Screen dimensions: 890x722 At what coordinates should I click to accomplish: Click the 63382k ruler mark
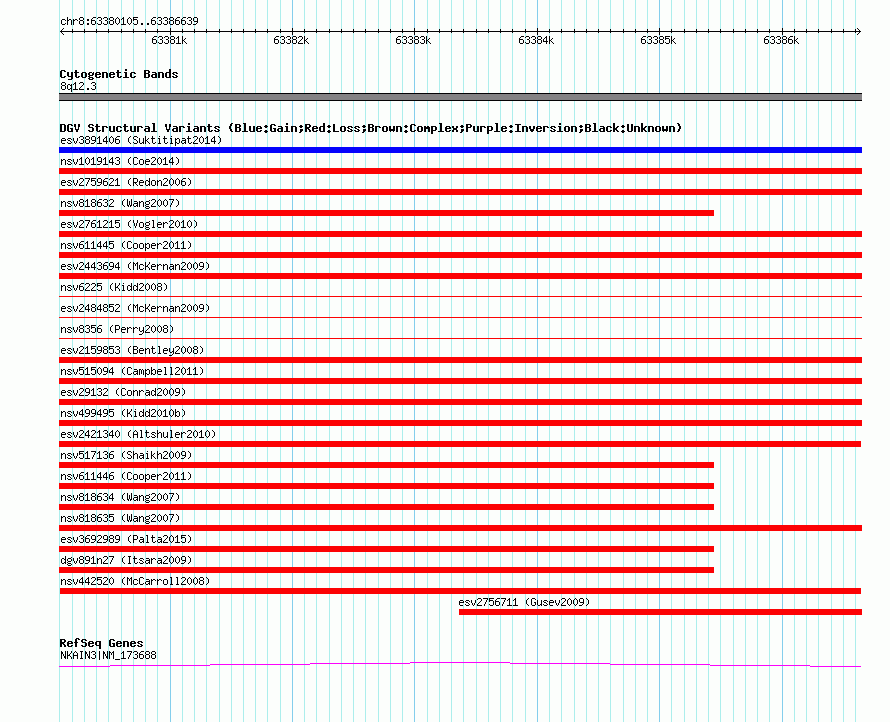(291, 40)
